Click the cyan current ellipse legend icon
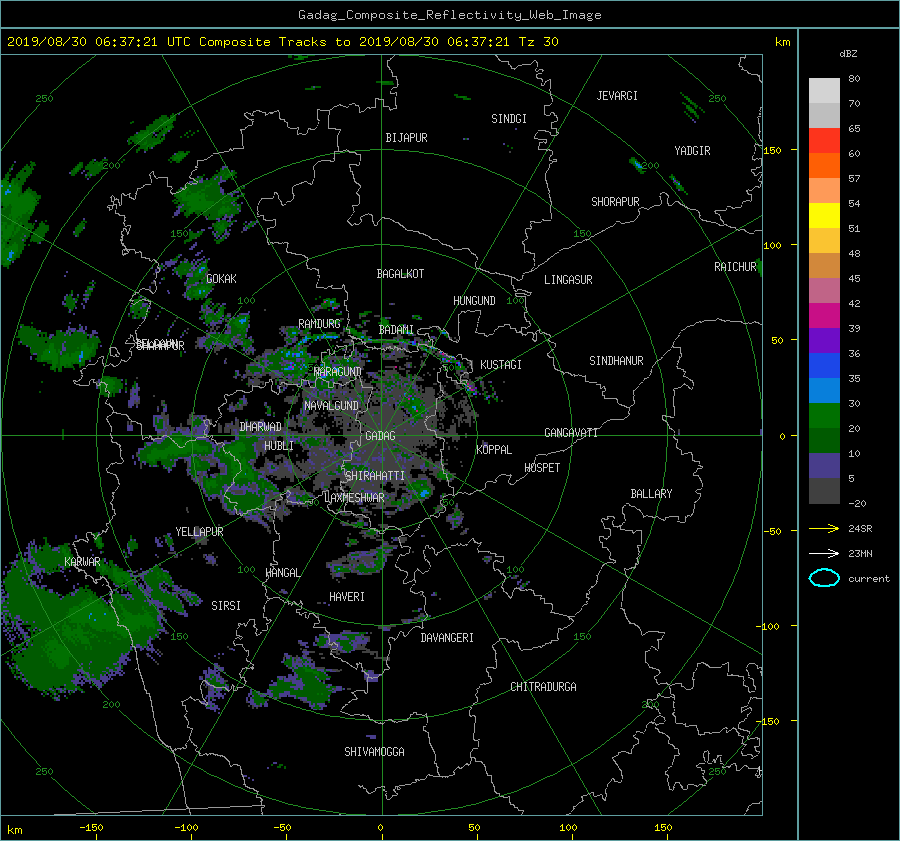The height and width of the screenshot is (841, 900). coord(824,578)
